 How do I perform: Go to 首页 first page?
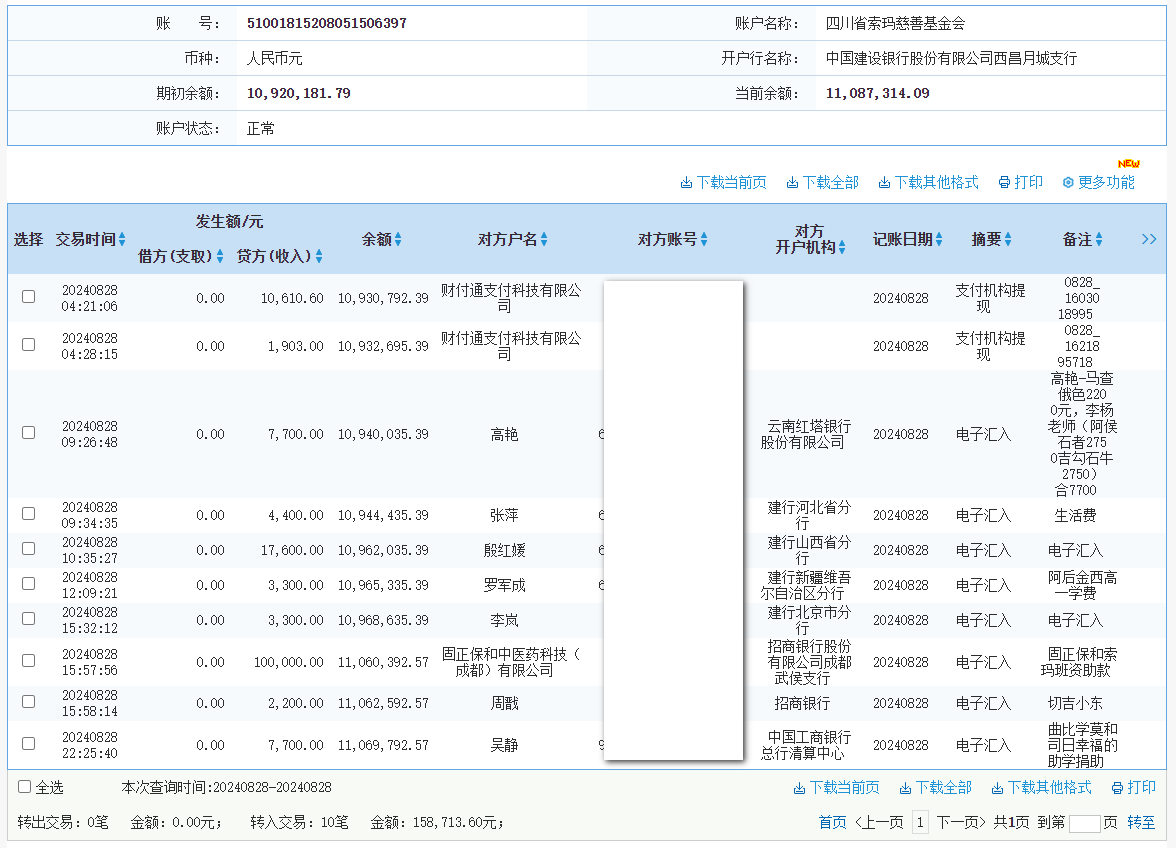click(x=832, y=823)
